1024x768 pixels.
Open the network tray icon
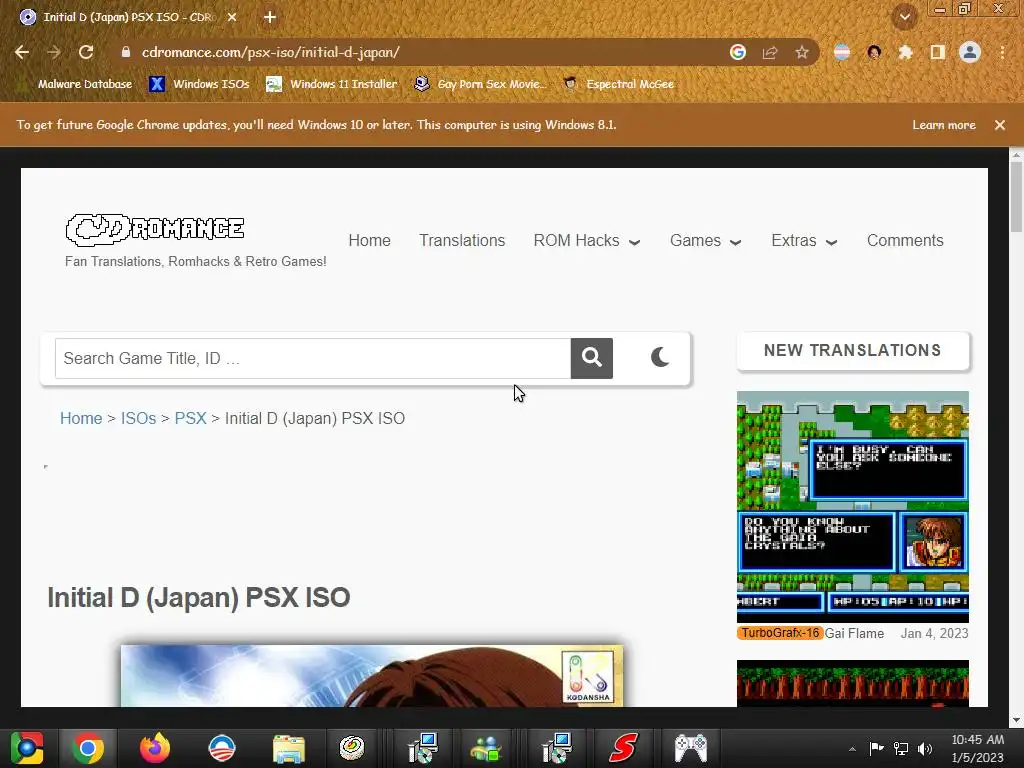pyautogui.click(x=901, y=749)
